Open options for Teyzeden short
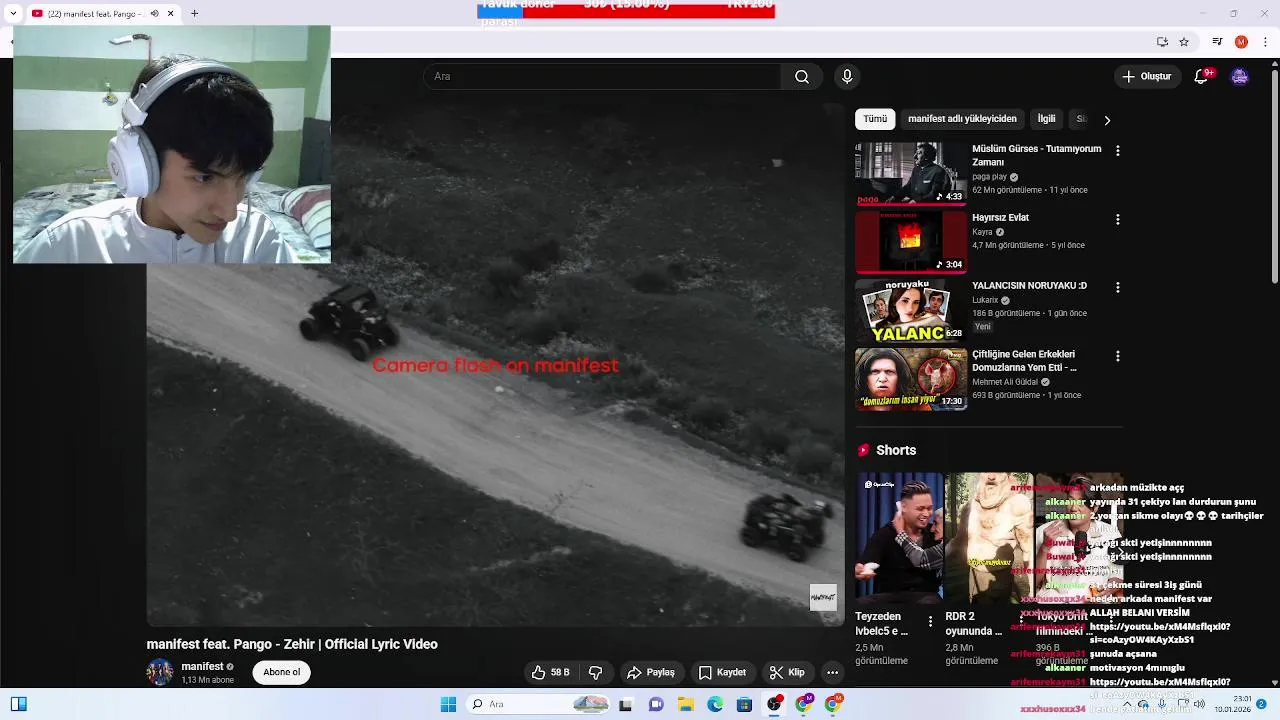The height and width of the screenshot is (720, 1280). [x=930, y=622]
